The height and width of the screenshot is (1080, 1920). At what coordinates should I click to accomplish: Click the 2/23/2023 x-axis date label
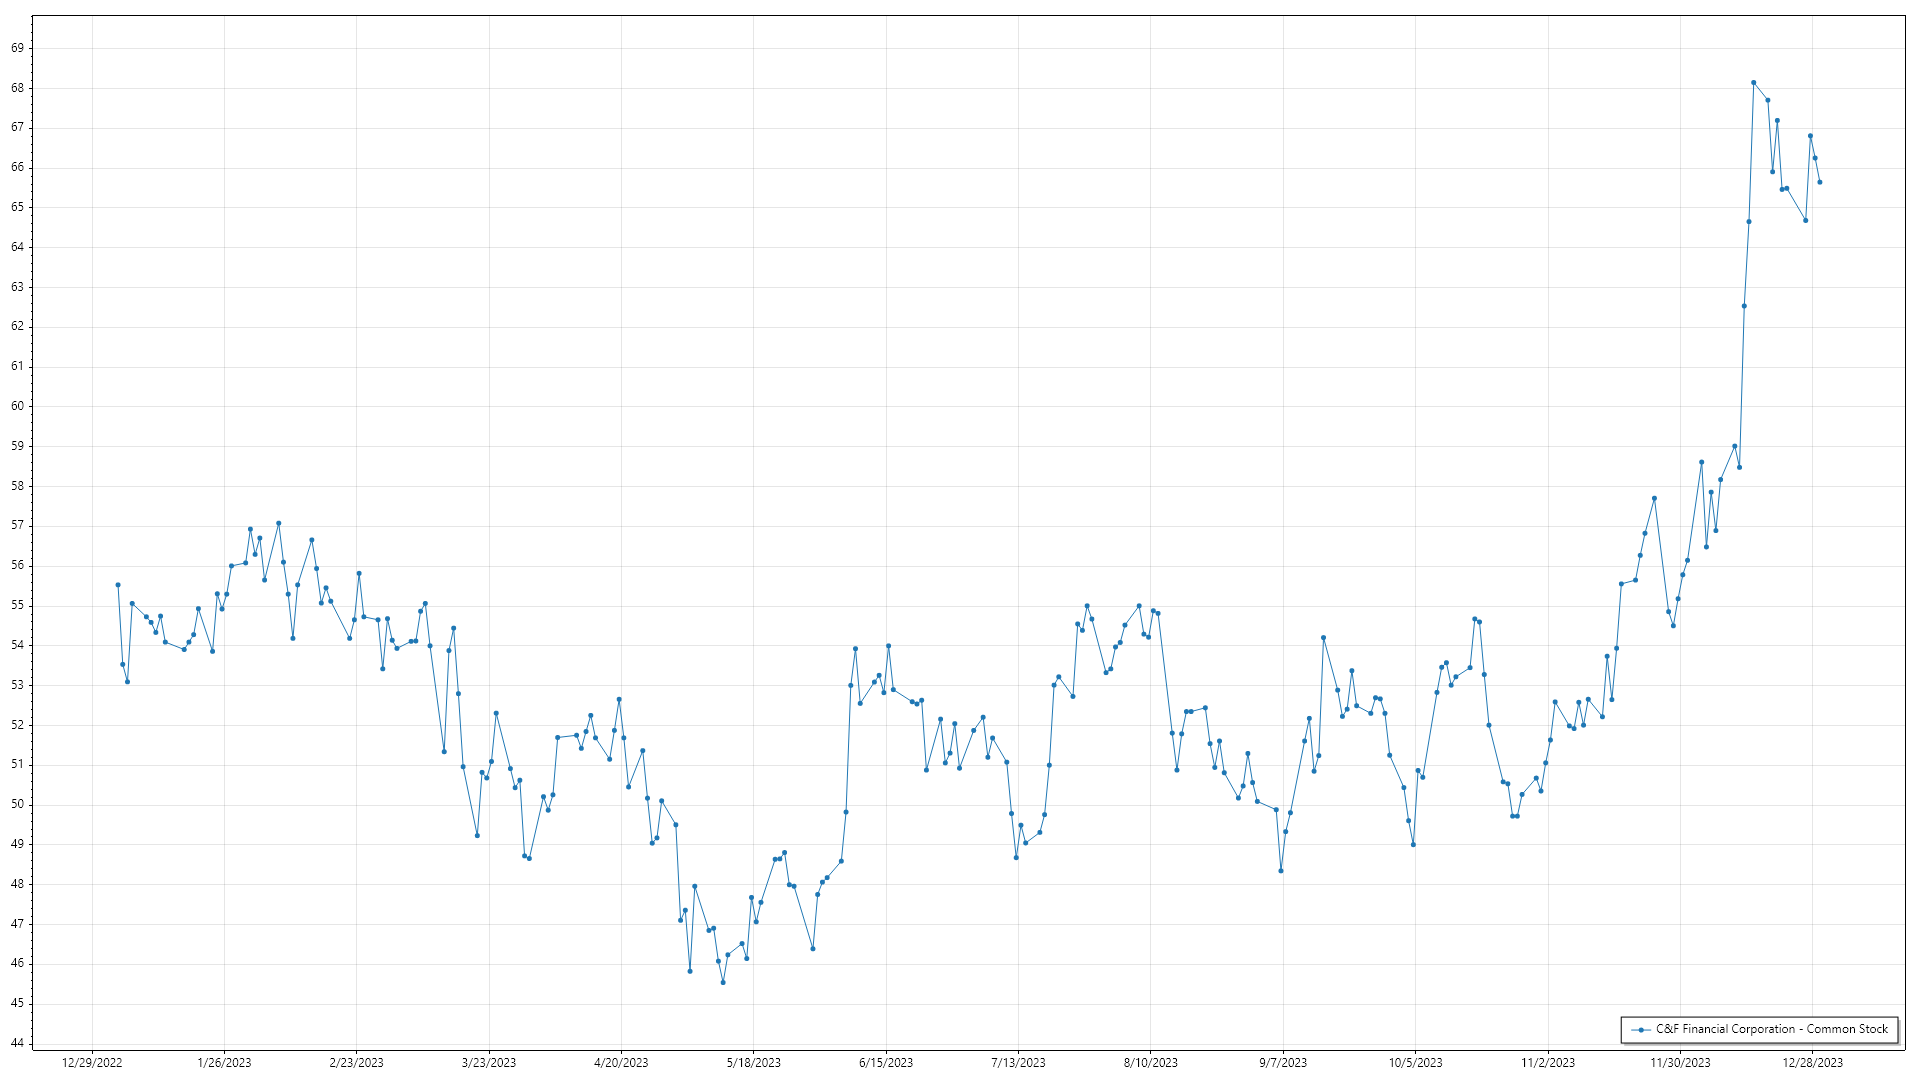click(356, 1063)
